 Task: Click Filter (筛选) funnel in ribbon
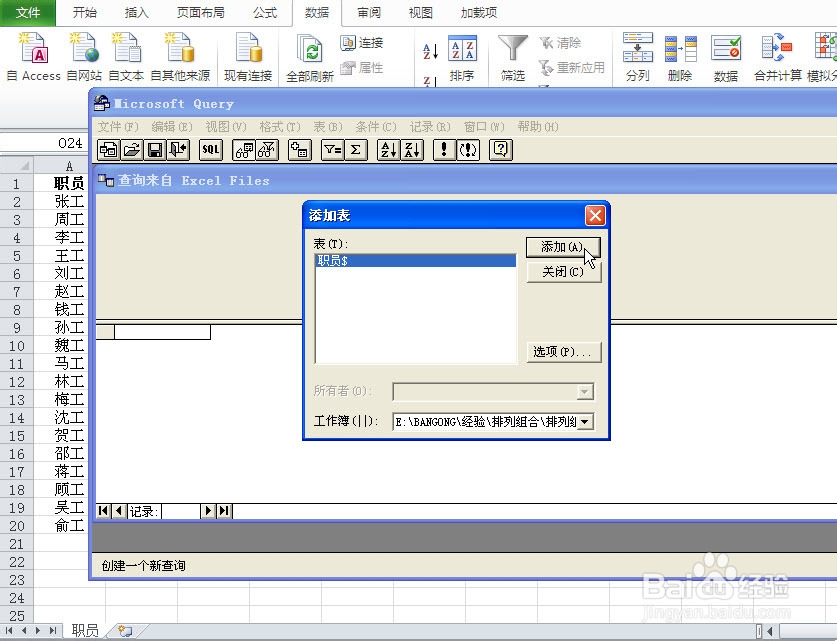pyautogui.click(x=512, y=58)
